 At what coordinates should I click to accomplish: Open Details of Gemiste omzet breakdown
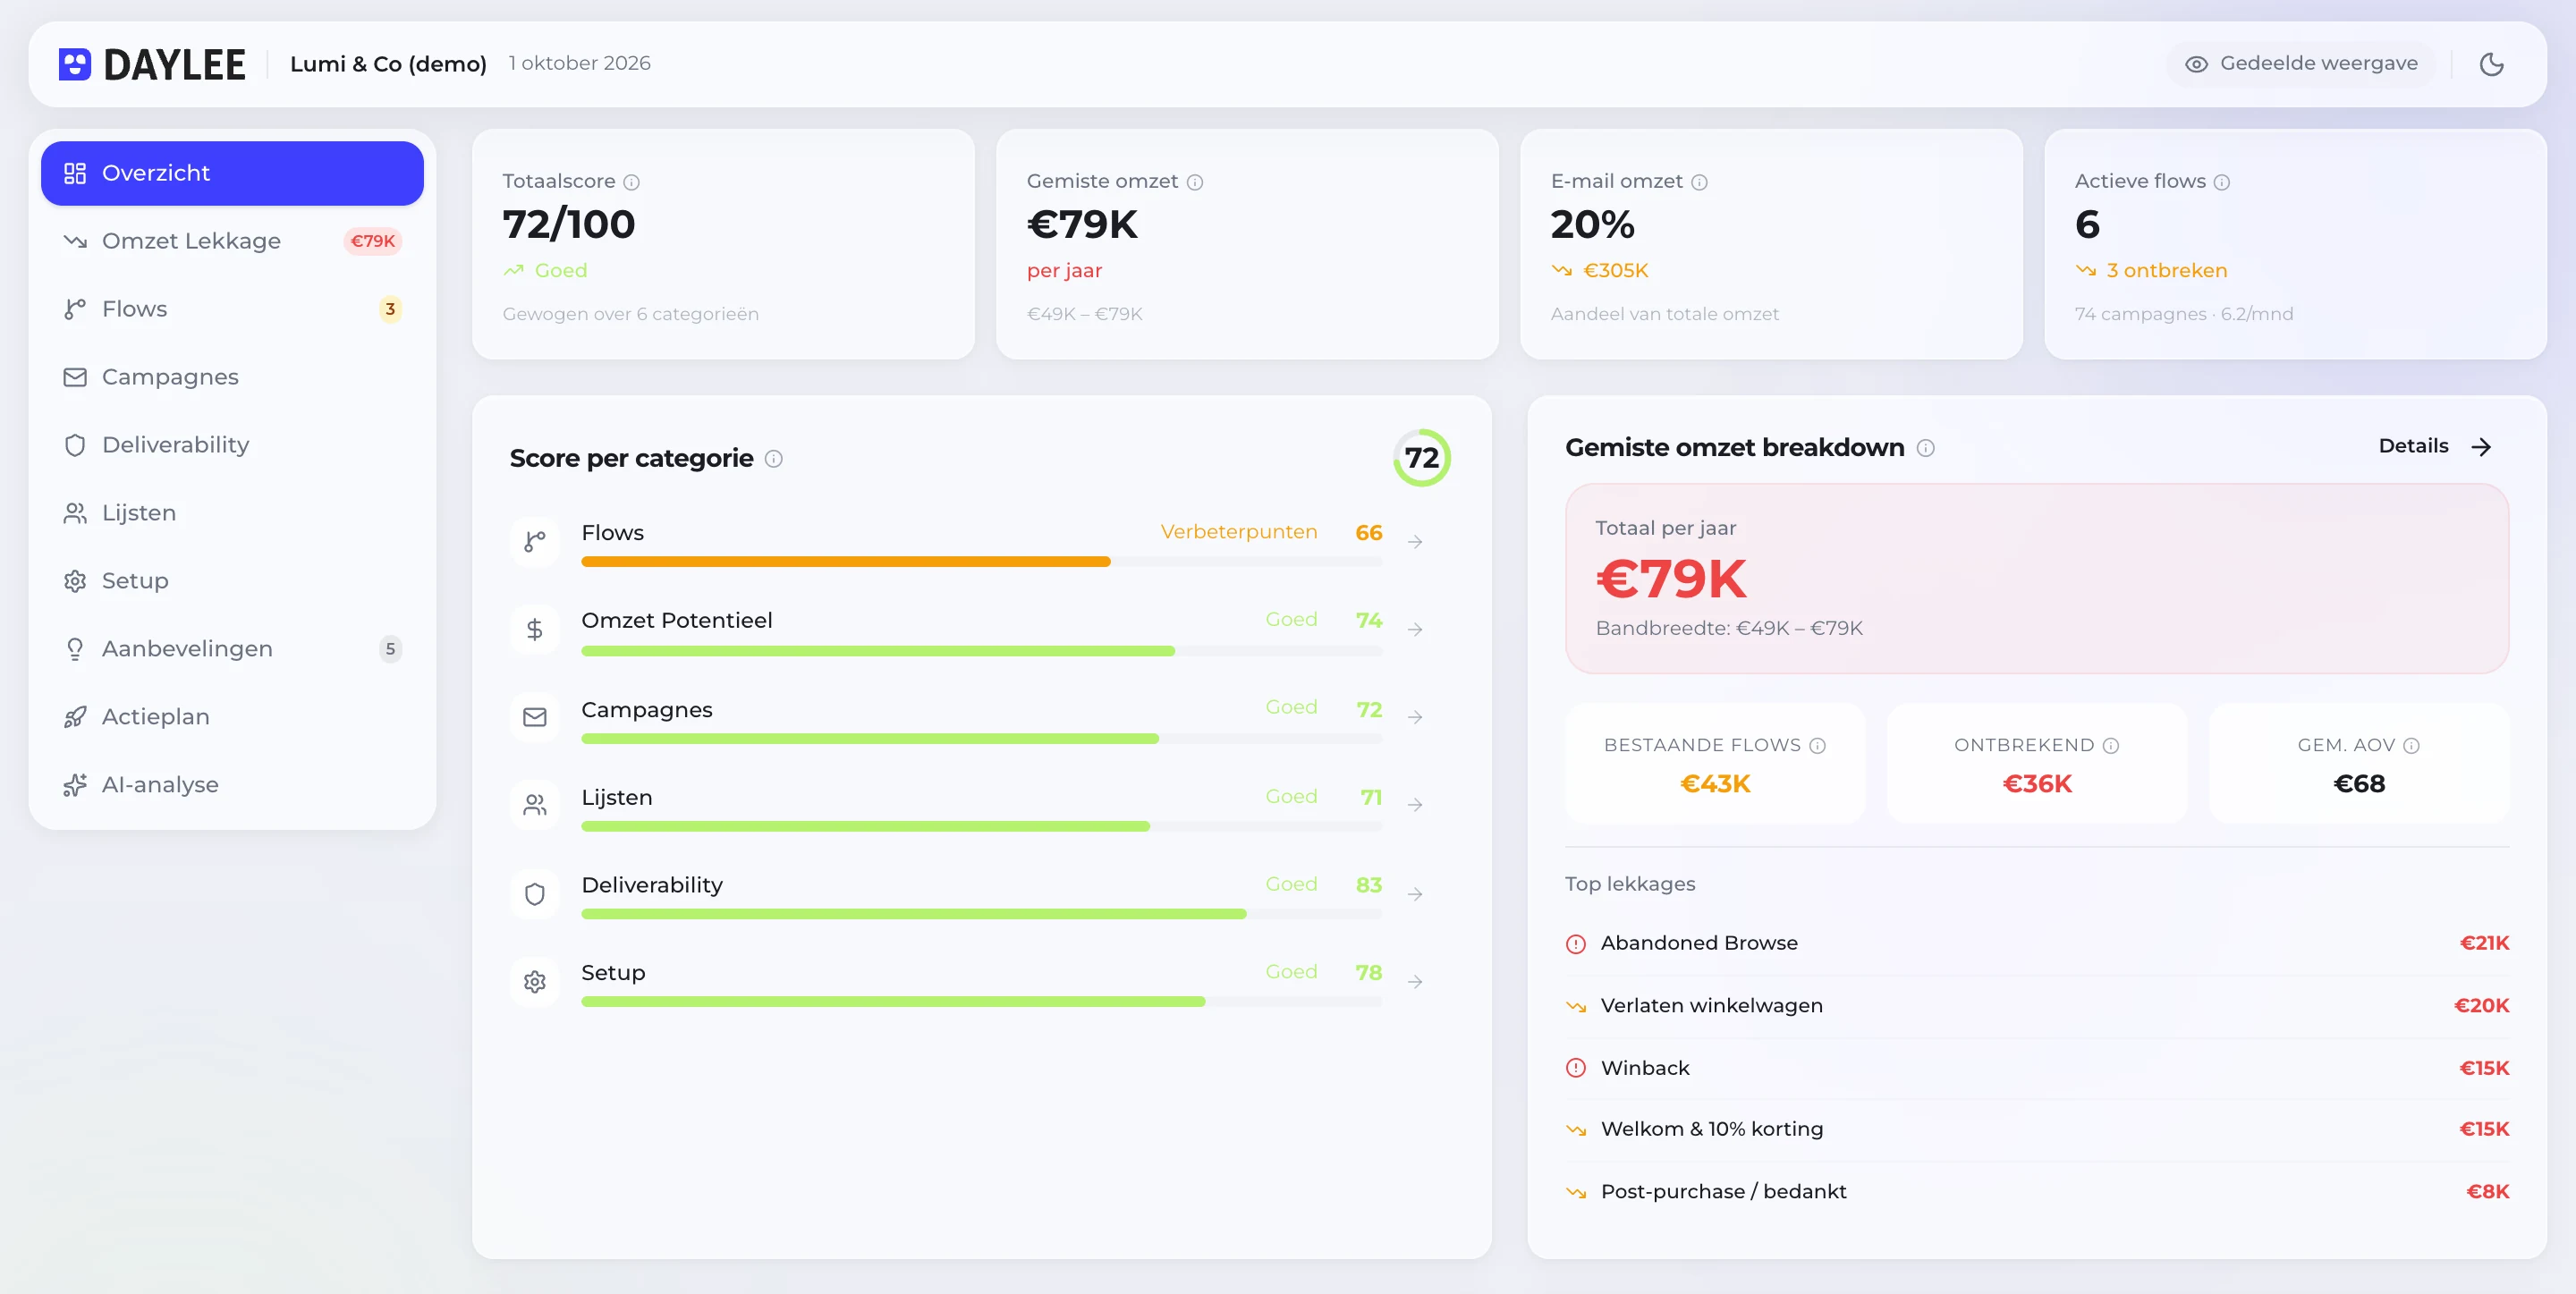coord(2435,446)
